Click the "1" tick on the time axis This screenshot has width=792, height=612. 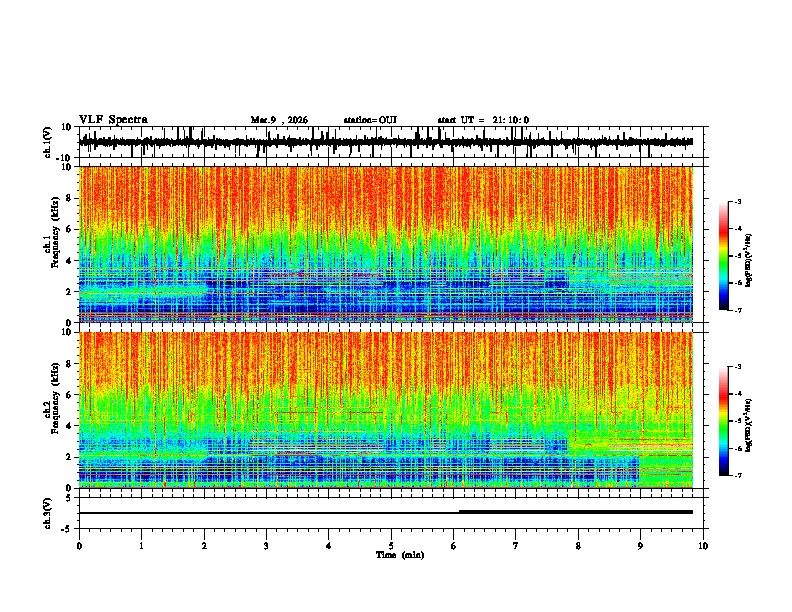(141, 546)
